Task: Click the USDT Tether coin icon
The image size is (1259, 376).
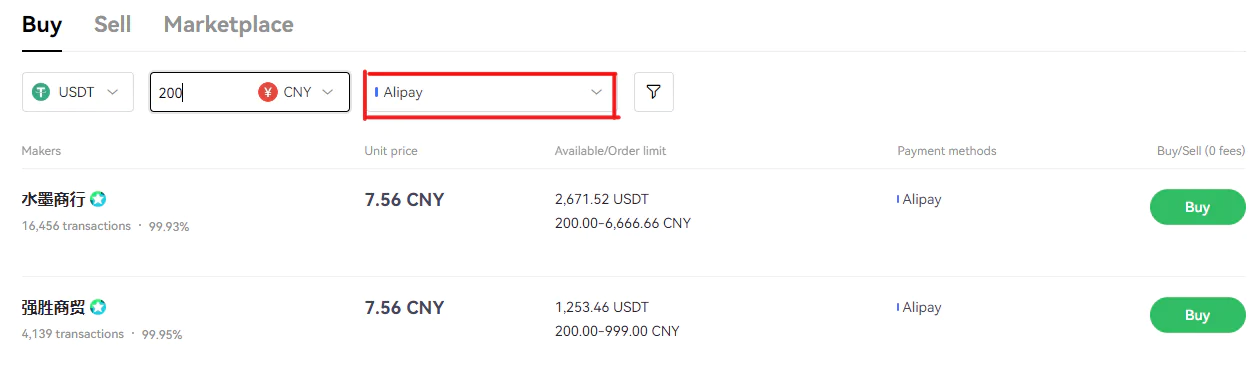Action: tap(41, 92)
